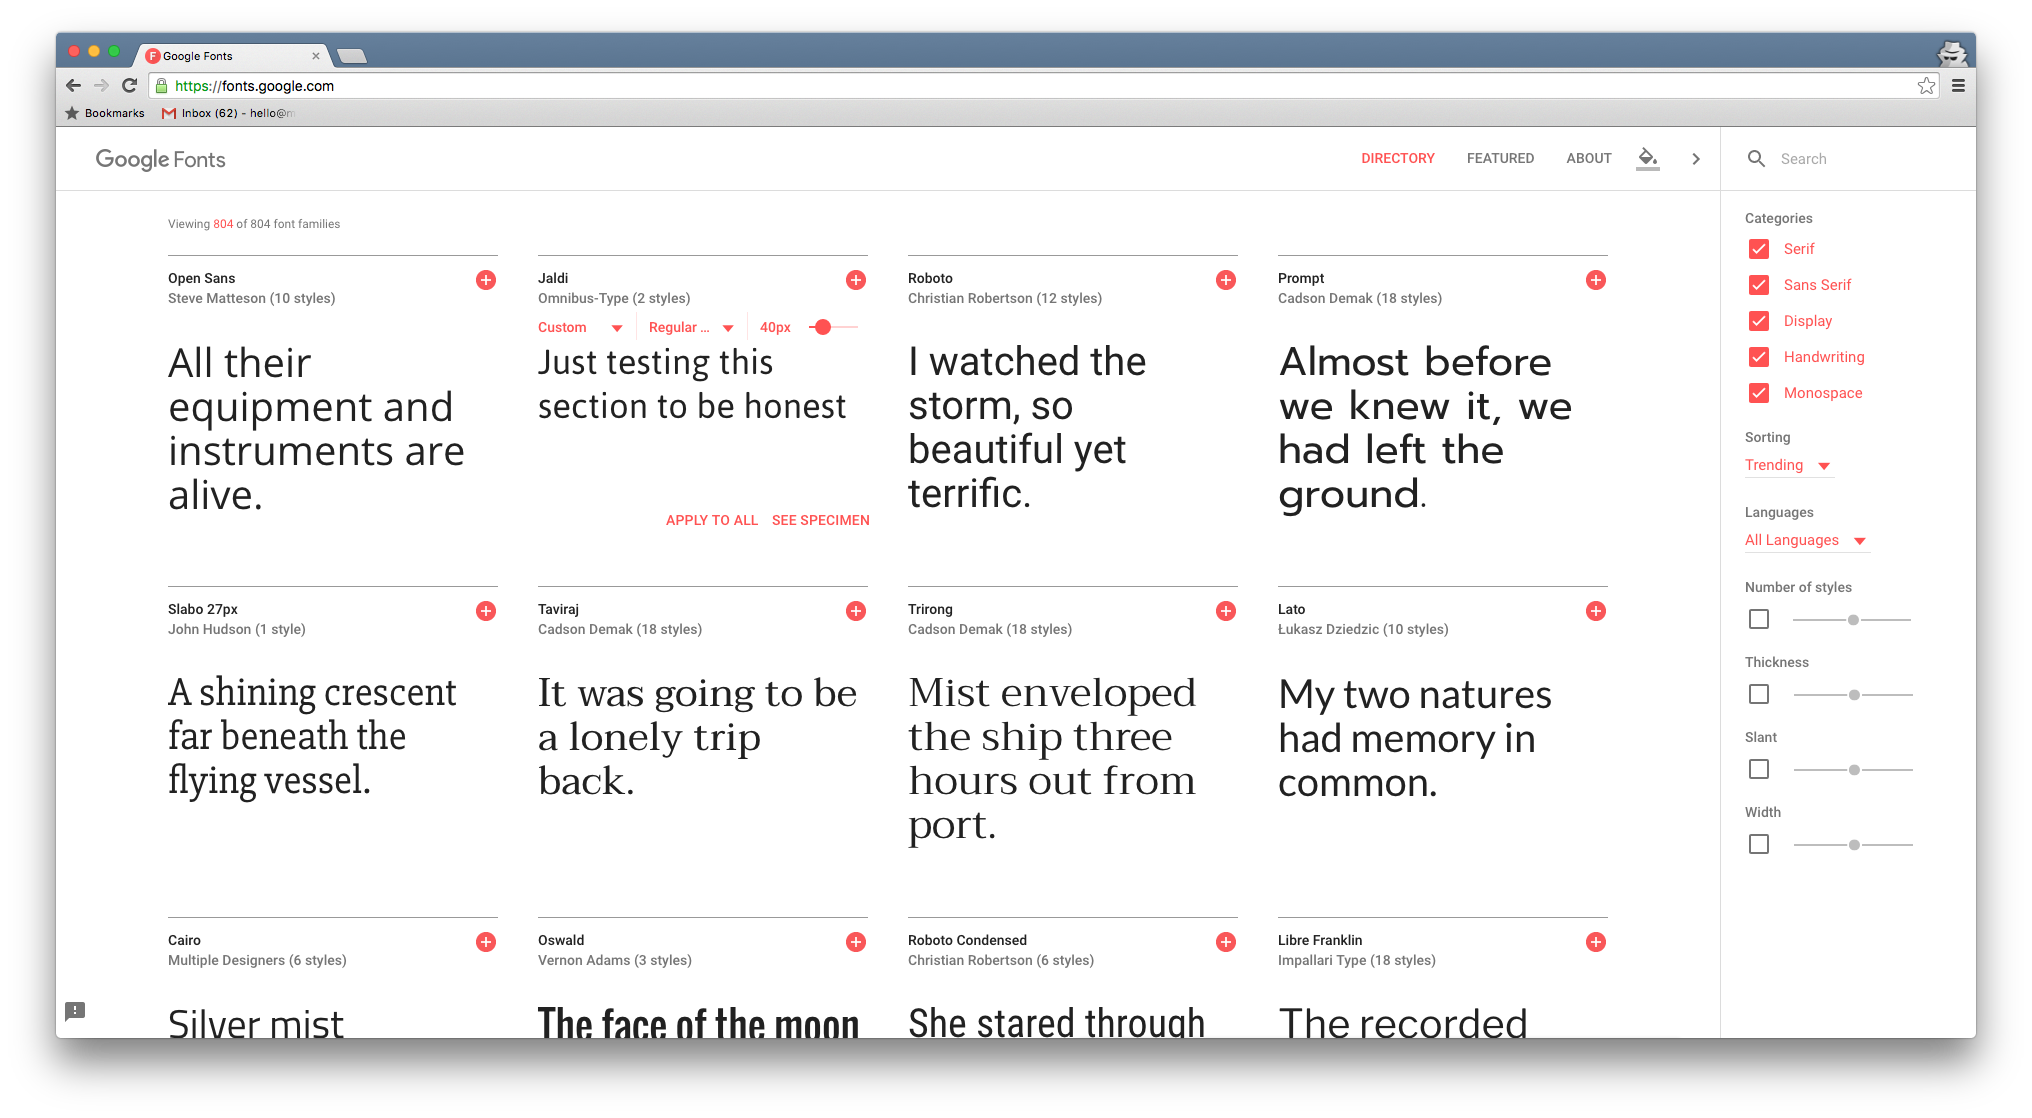
Task: Uncheck the Serif category
Action: click(1759, 249)
